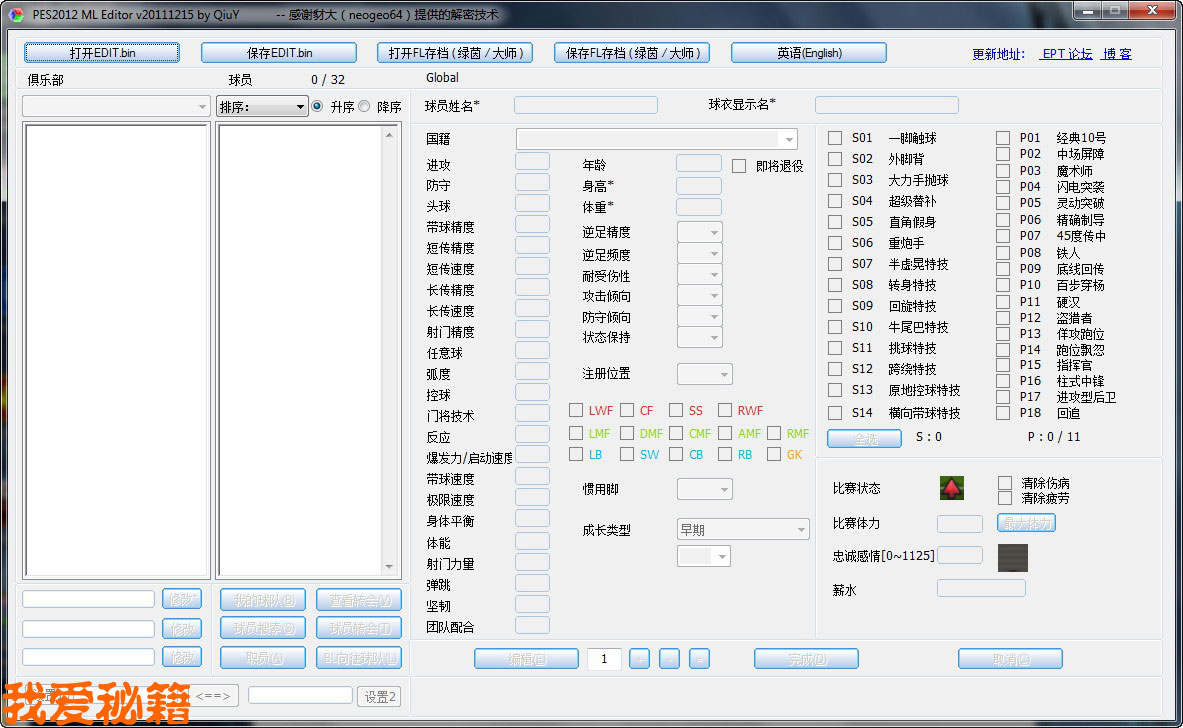Enable the 即将退役 checkbox

click(x=739, y=166)
